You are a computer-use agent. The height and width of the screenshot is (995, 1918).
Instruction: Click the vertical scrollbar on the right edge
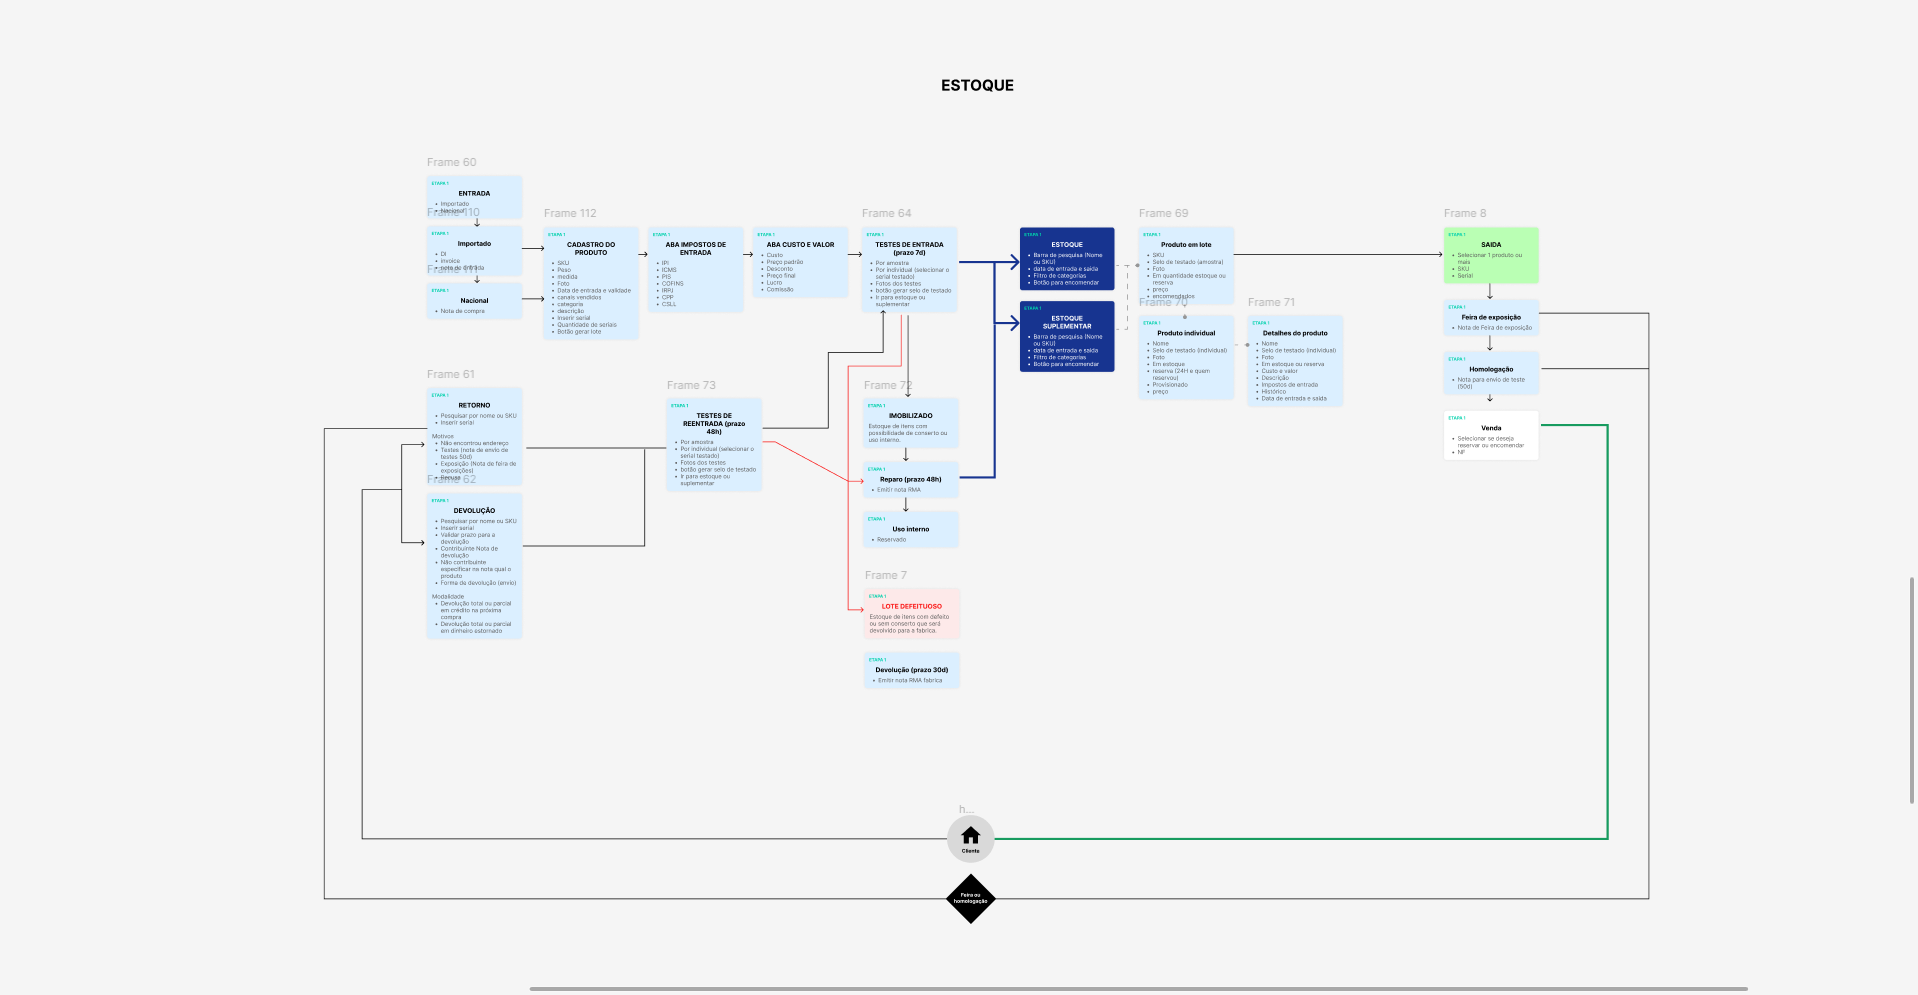[1912, 690]
